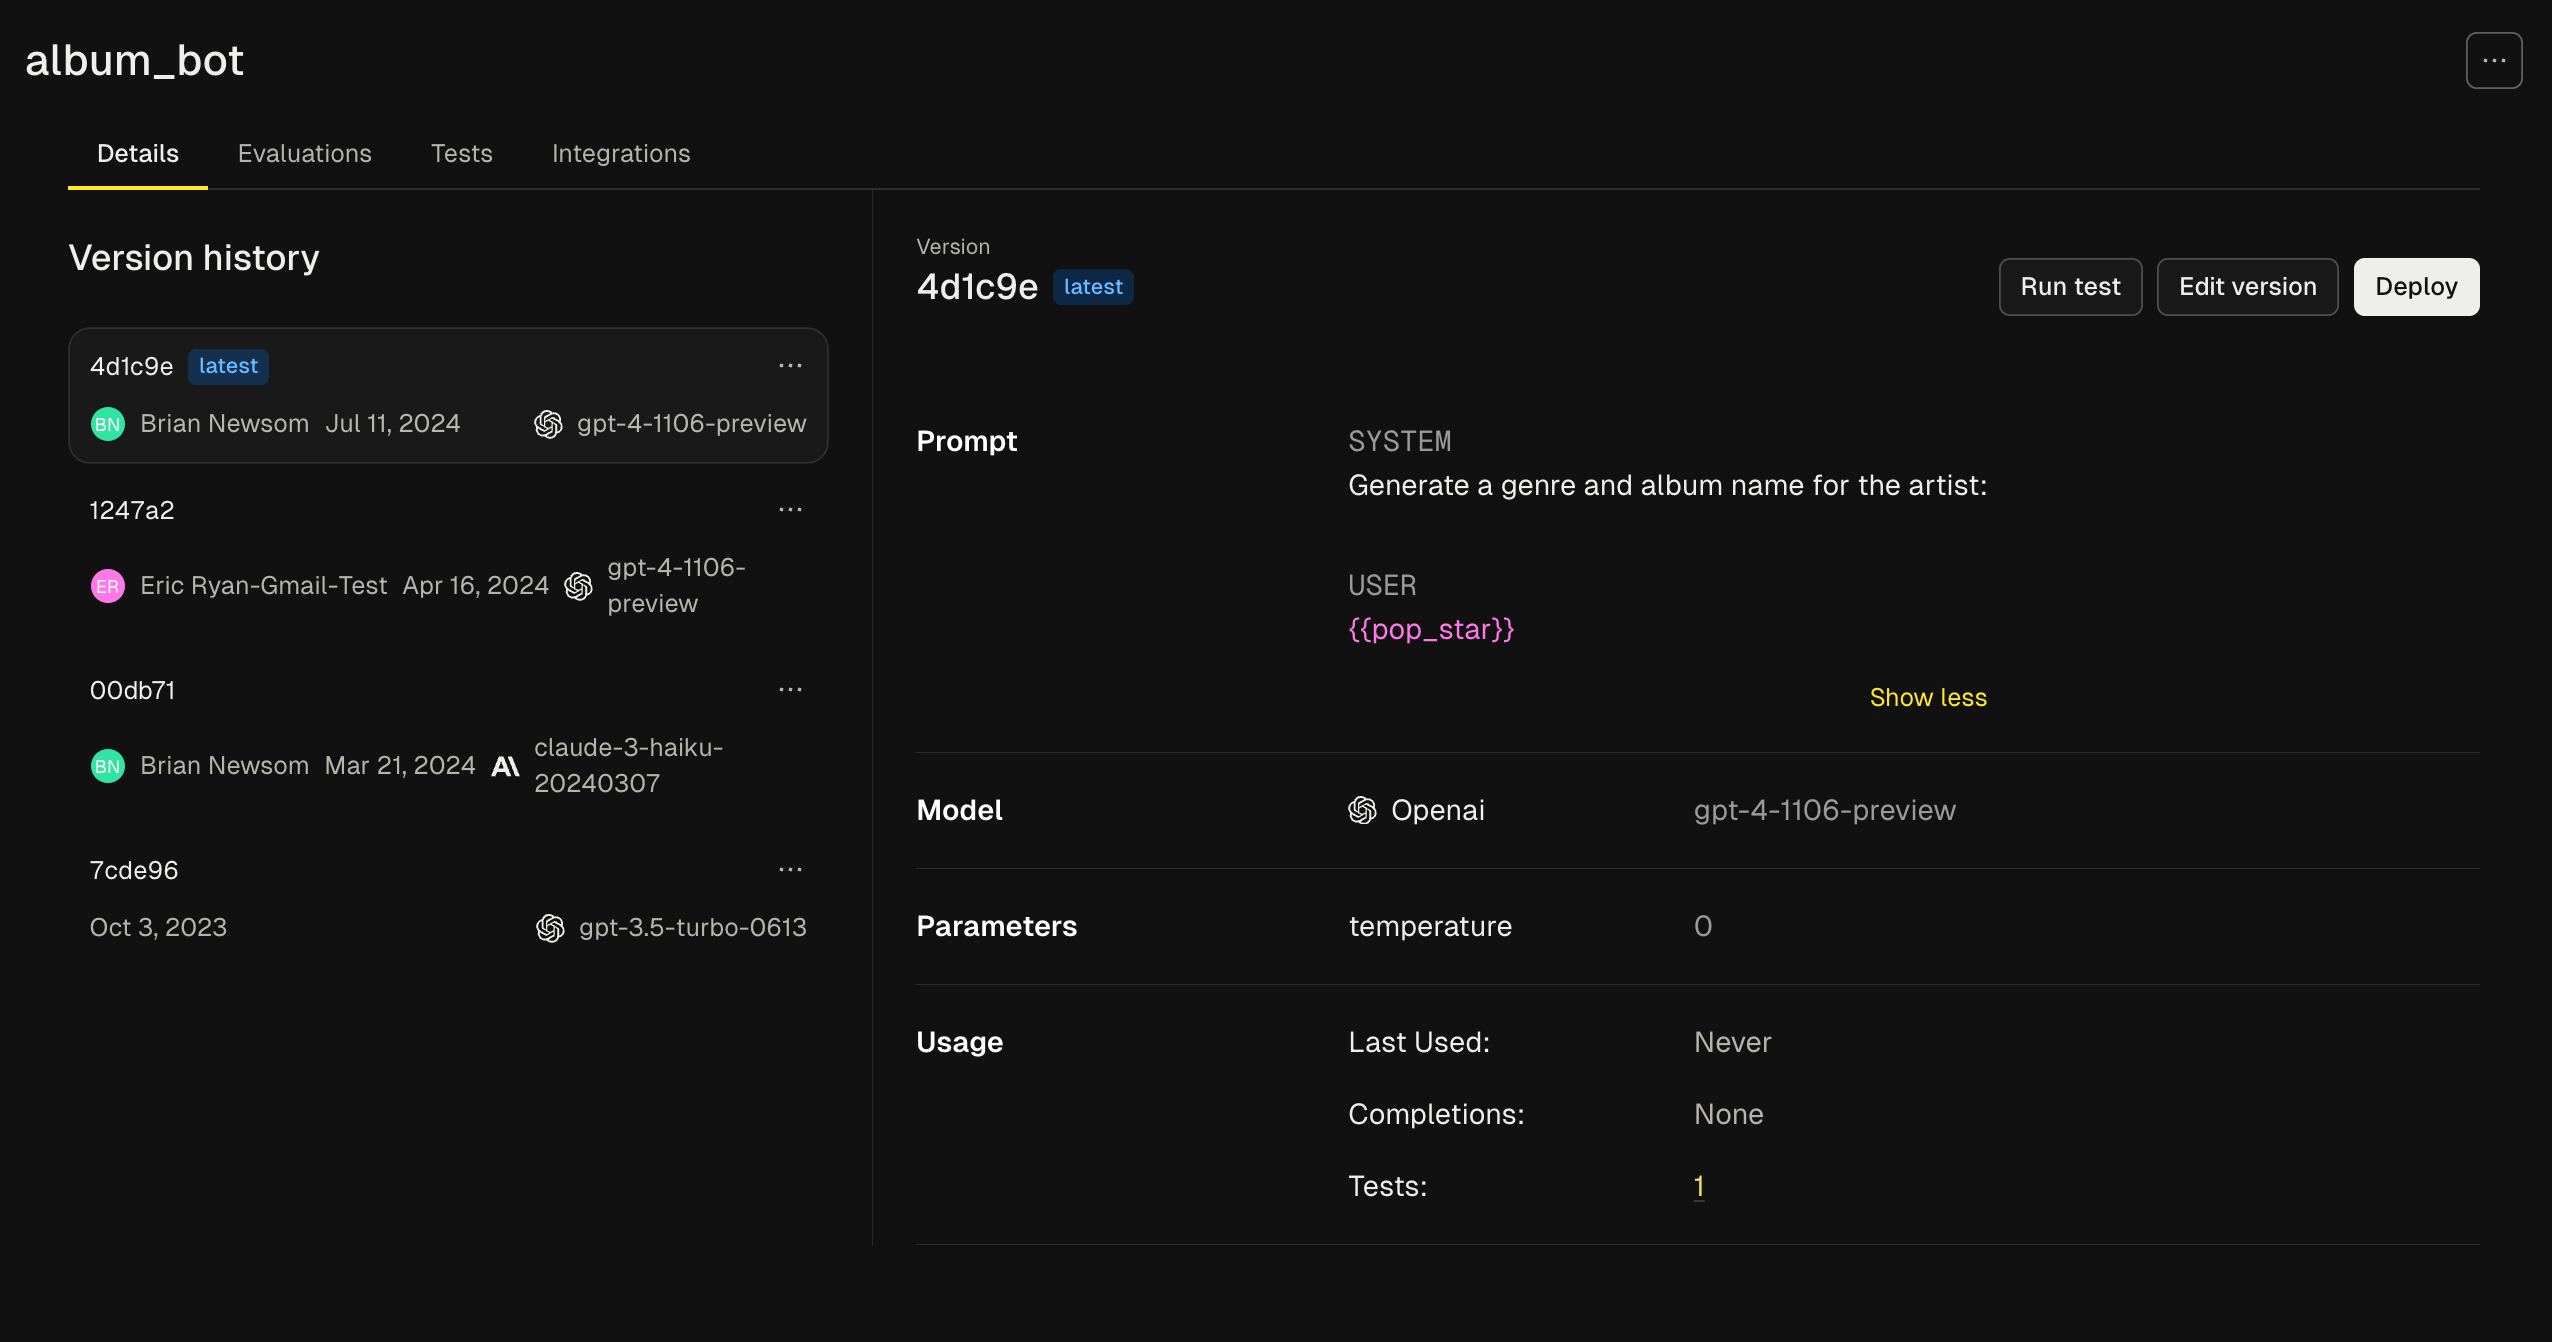Collapse the prompt with Show less
This screenshot has width=2552, height=1342.
pos(1927,697)
